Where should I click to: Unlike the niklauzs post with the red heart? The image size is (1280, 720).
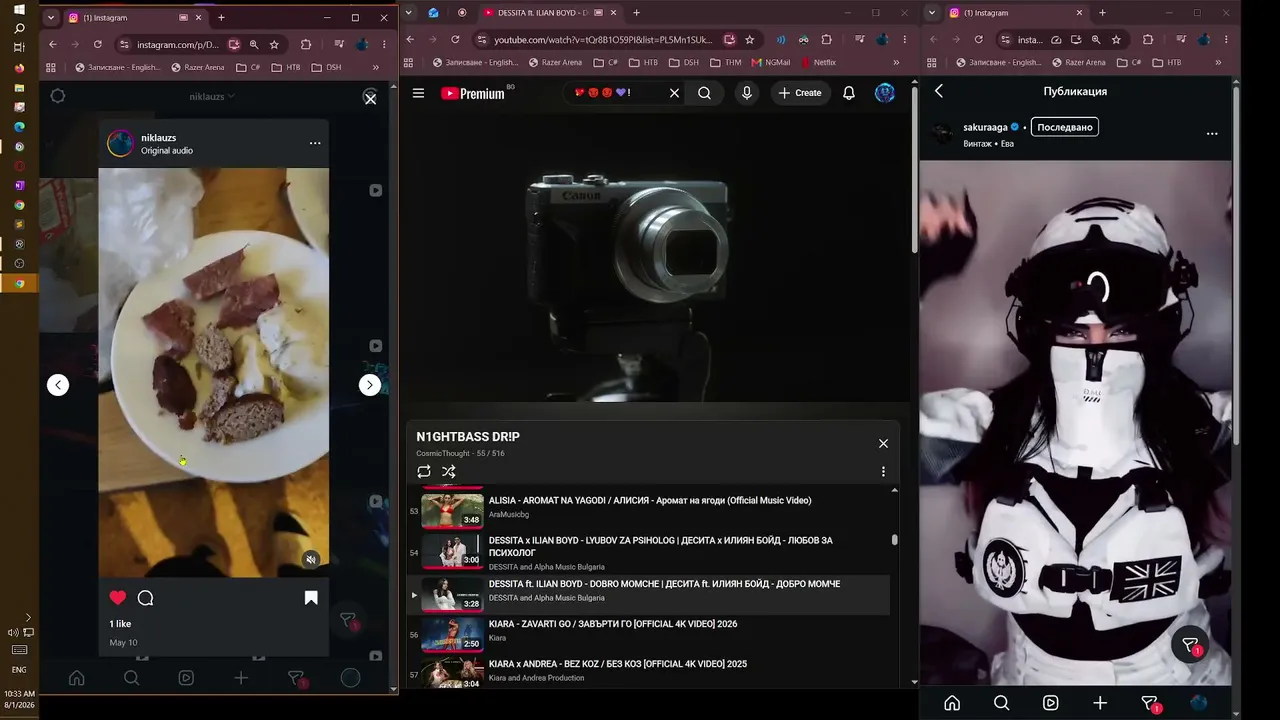118,598
